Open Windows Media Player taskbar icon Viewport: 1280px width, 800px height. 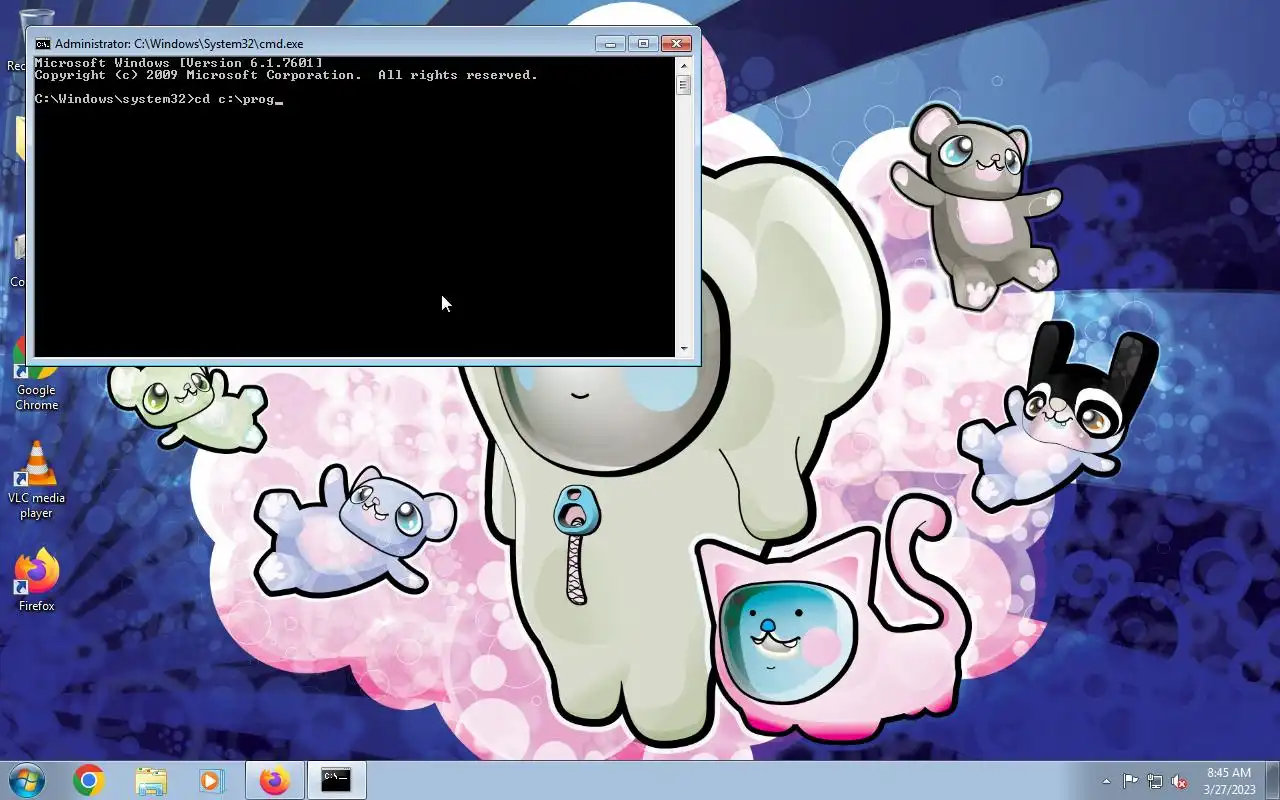click(212, 780)
